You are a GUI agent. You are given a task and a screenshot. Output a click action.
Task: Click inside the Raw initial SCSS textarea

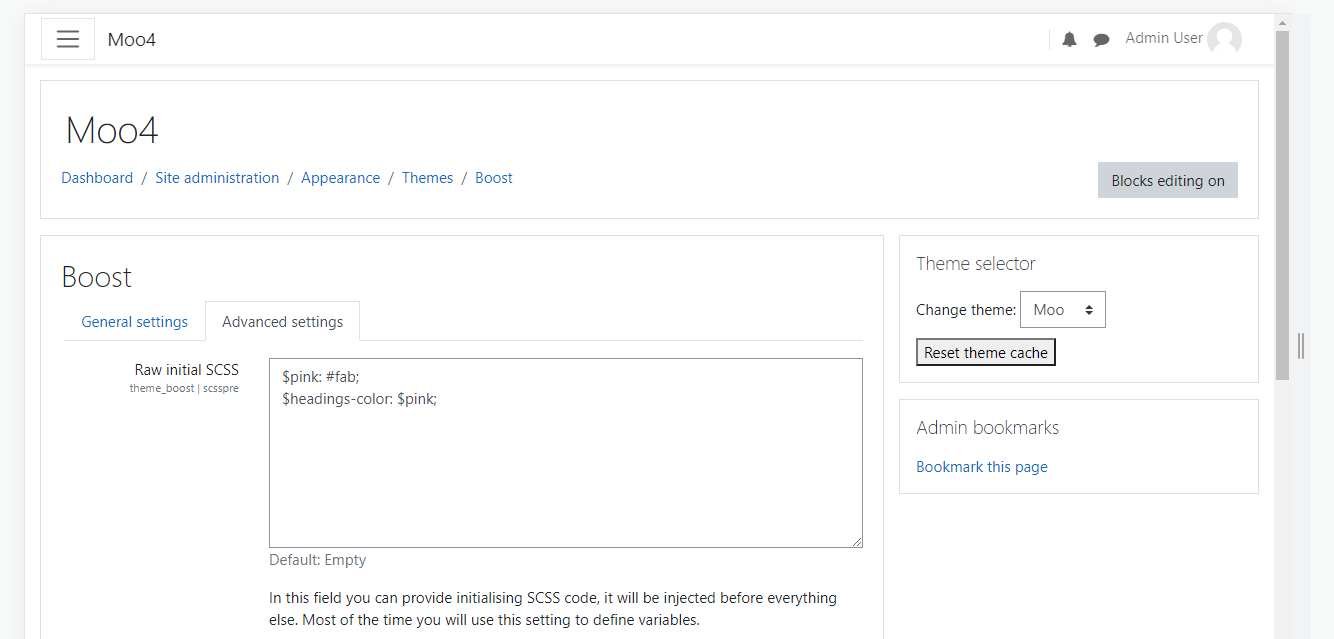point(566,453)
